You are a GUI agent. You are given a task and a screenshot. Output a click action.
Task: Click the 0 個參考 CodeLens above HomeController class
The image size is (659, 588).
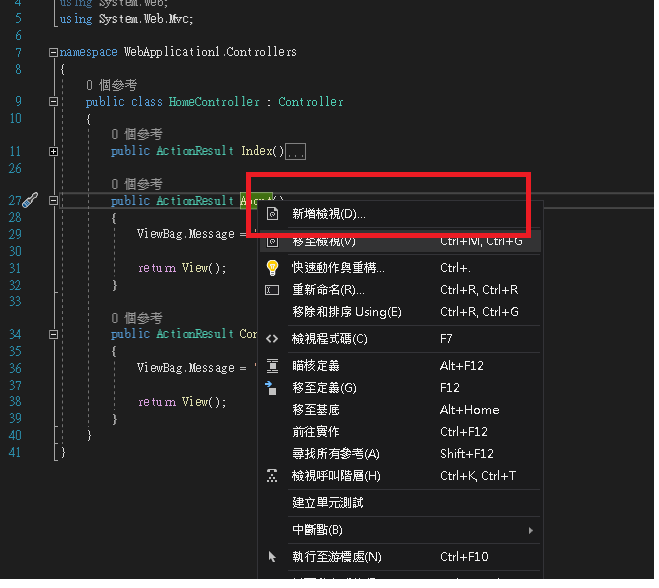pyautogui.click(x=112, y=86)
